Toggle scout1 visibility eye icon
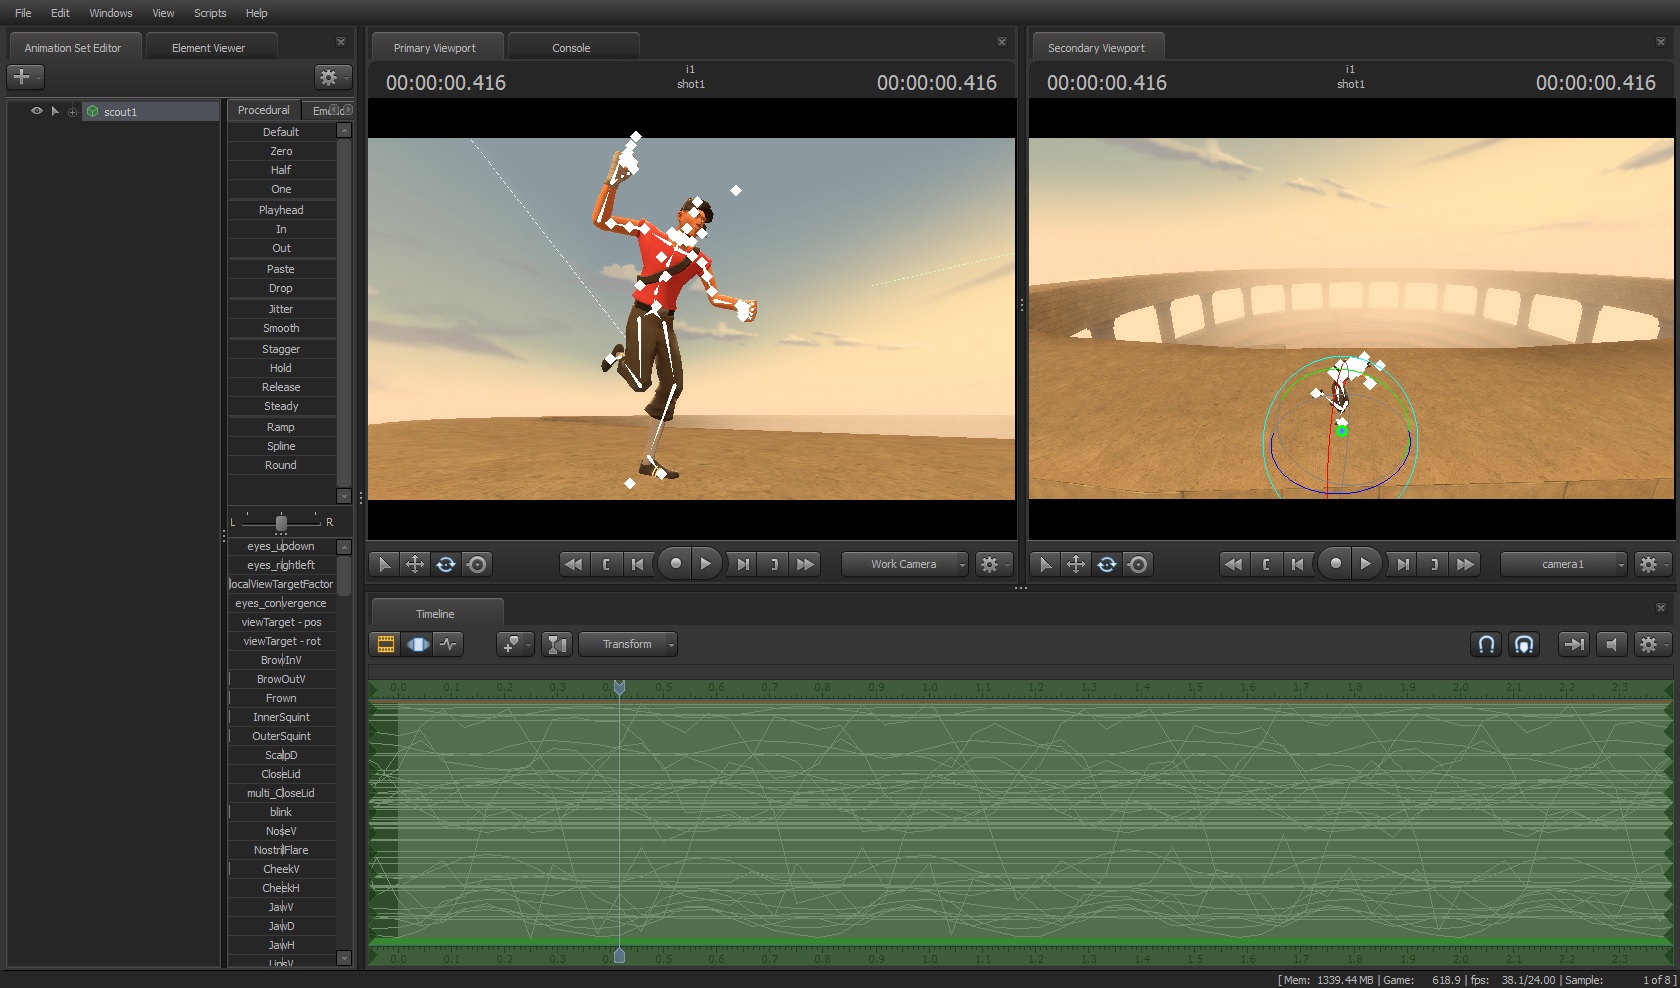This screenshot has width=1680, height=988. coord(37,111)
